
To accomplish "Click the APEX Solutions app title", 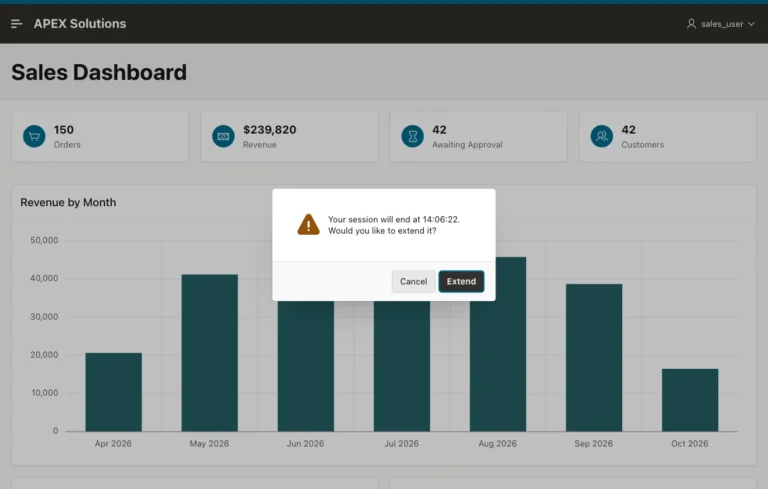I will point(80,24).
